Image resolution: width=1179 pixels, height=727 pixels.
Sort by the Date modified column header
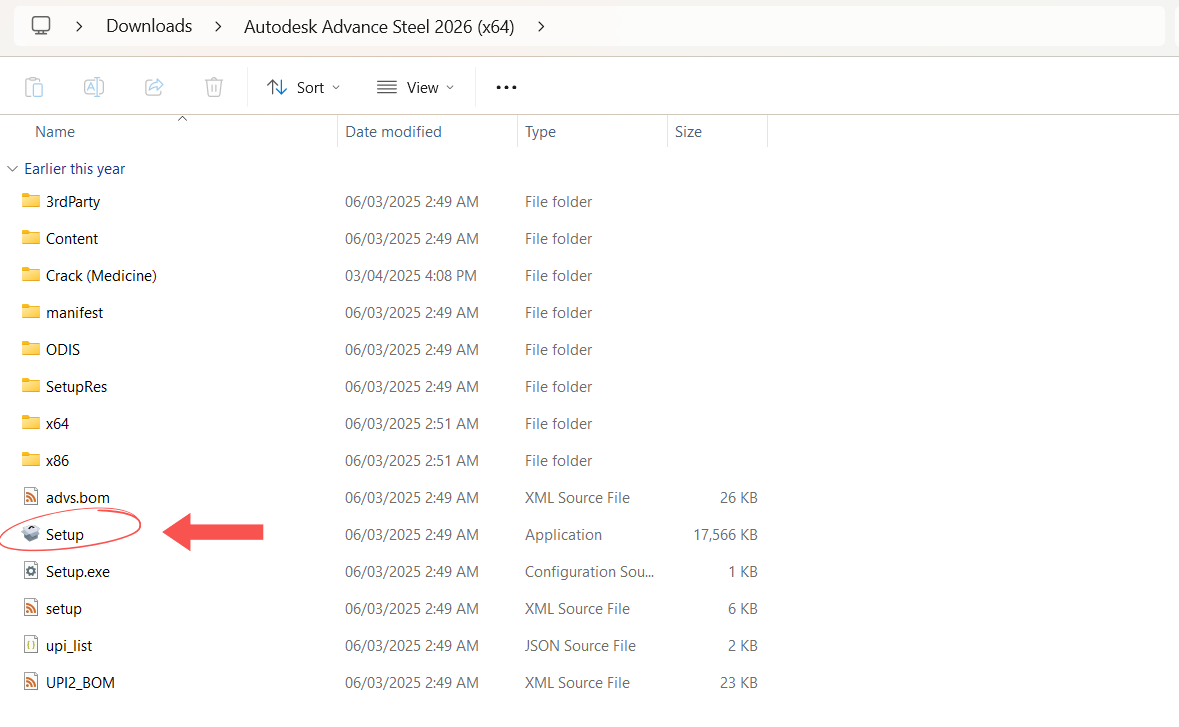click(393, 132)
